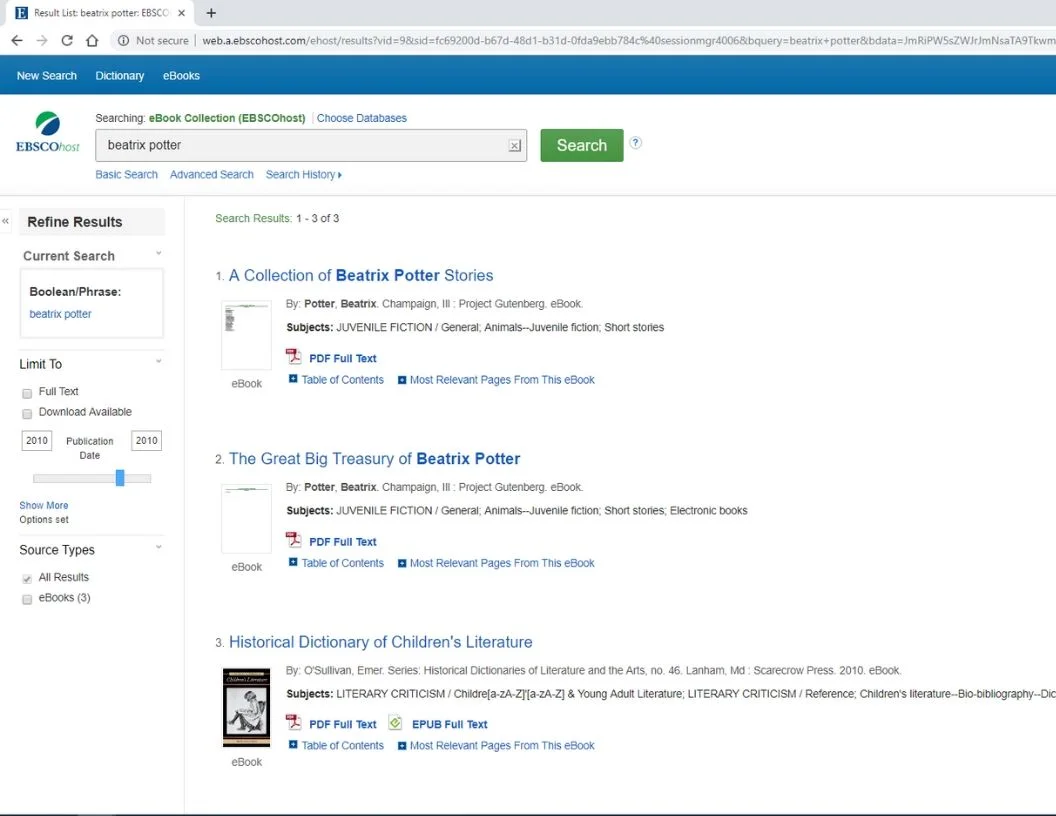This screenshot has width=1056, height=816.
Task: Click PDF icon for A Collection of Beatrix Potter Stories
Action: point(293,357)
